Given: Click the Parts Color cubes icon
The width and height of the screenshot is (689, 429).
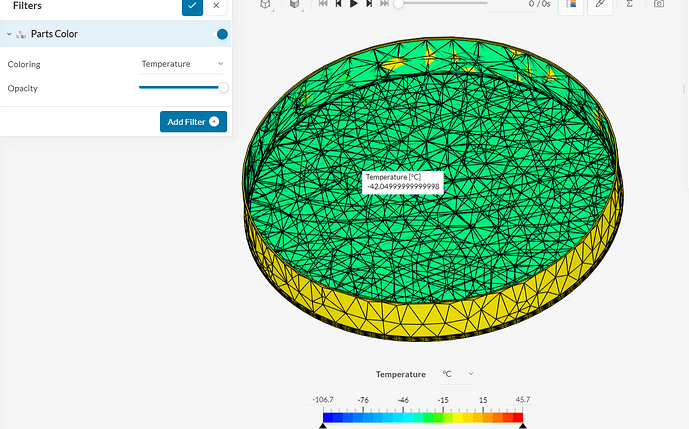Looking at the screenshot, I should (21, 34).
